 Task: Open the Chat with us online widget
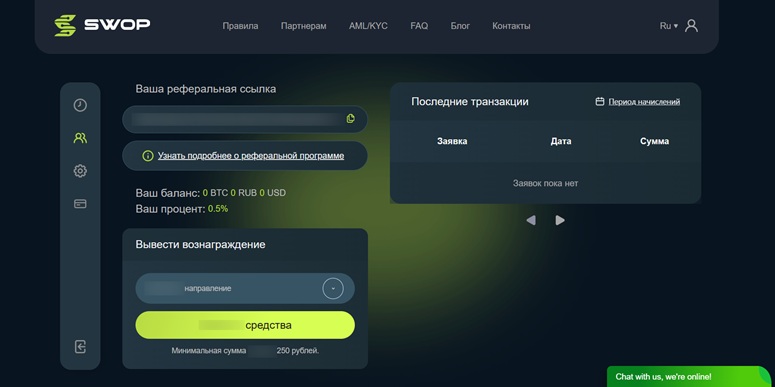[x=690, y=377]
